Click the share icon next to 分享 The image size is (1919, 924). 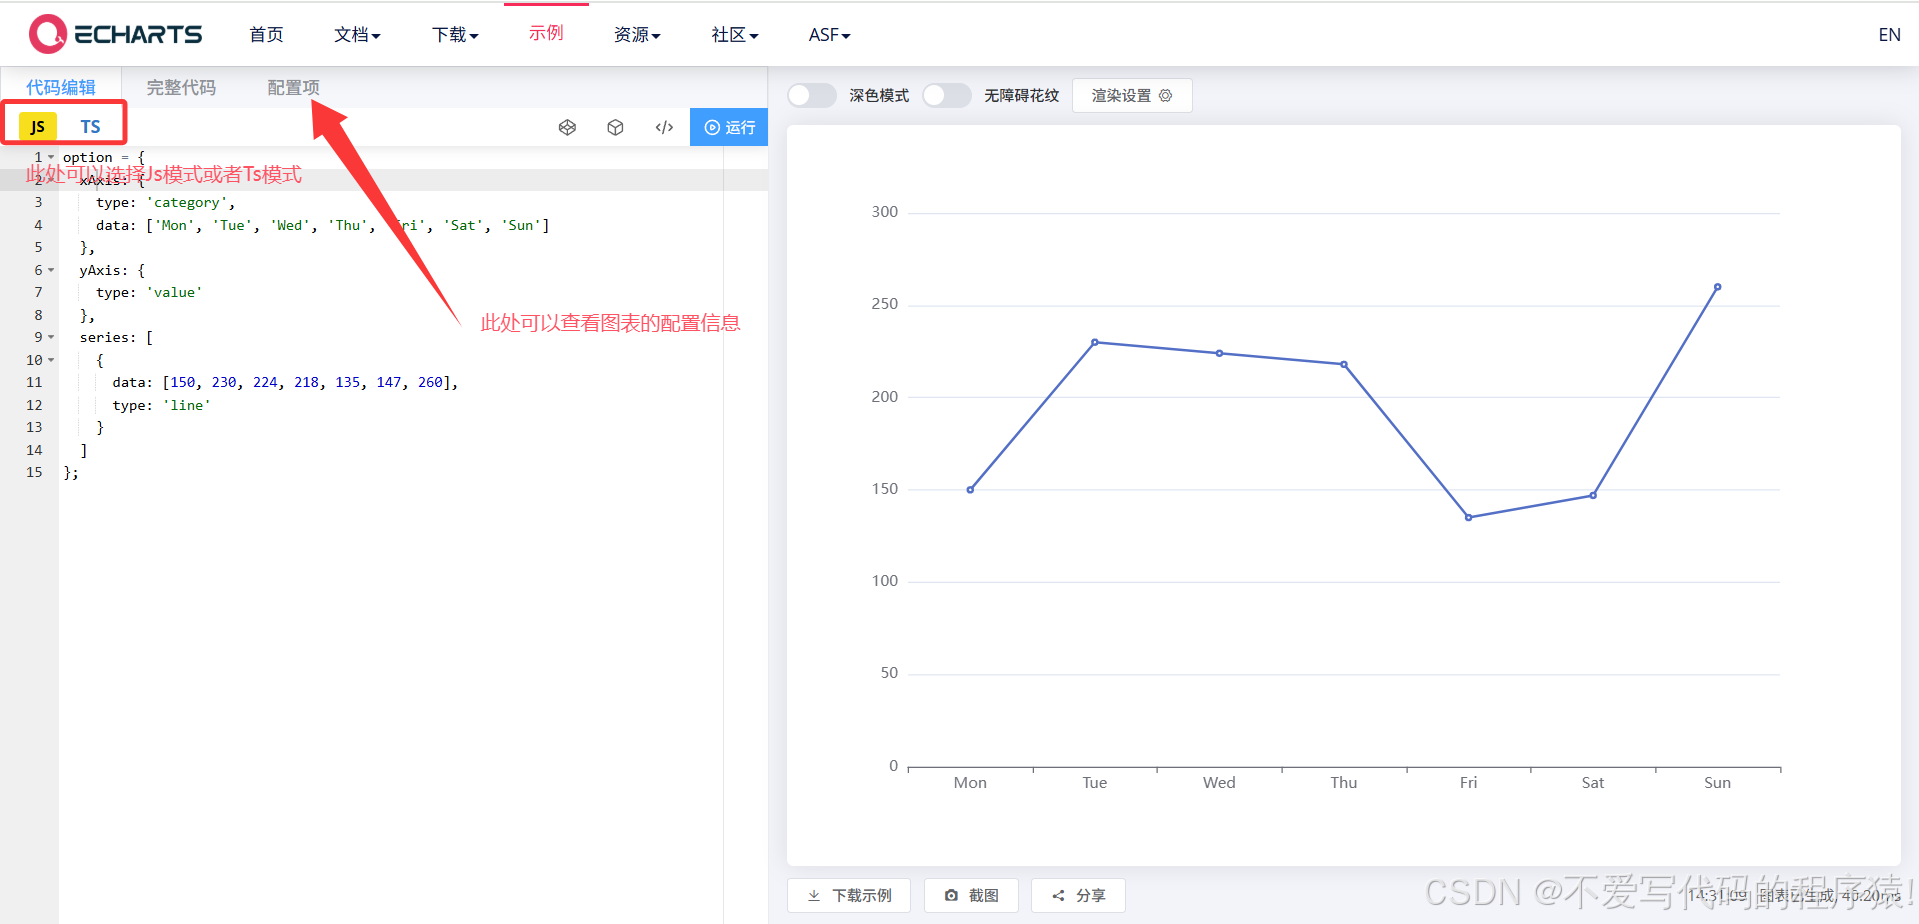click(1059, 895)
